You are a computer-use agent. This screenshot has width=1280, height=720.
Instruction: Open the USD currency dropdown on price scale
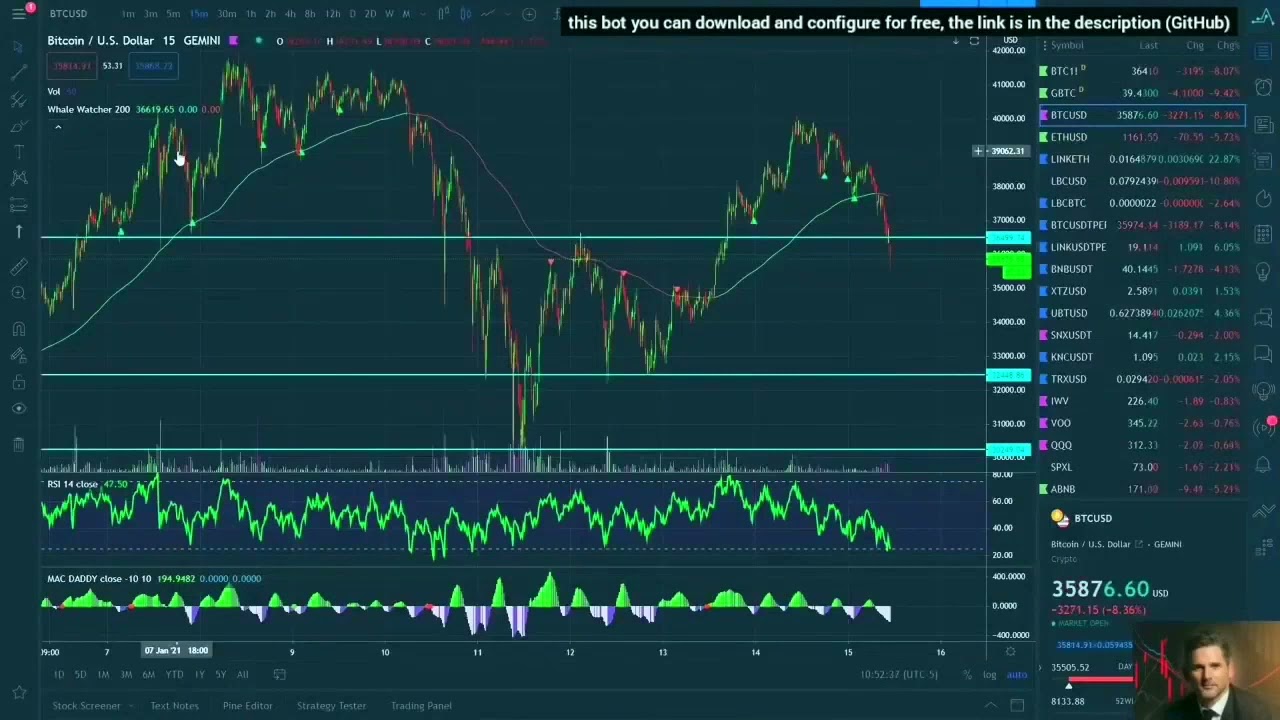(x=1011, y=40)
